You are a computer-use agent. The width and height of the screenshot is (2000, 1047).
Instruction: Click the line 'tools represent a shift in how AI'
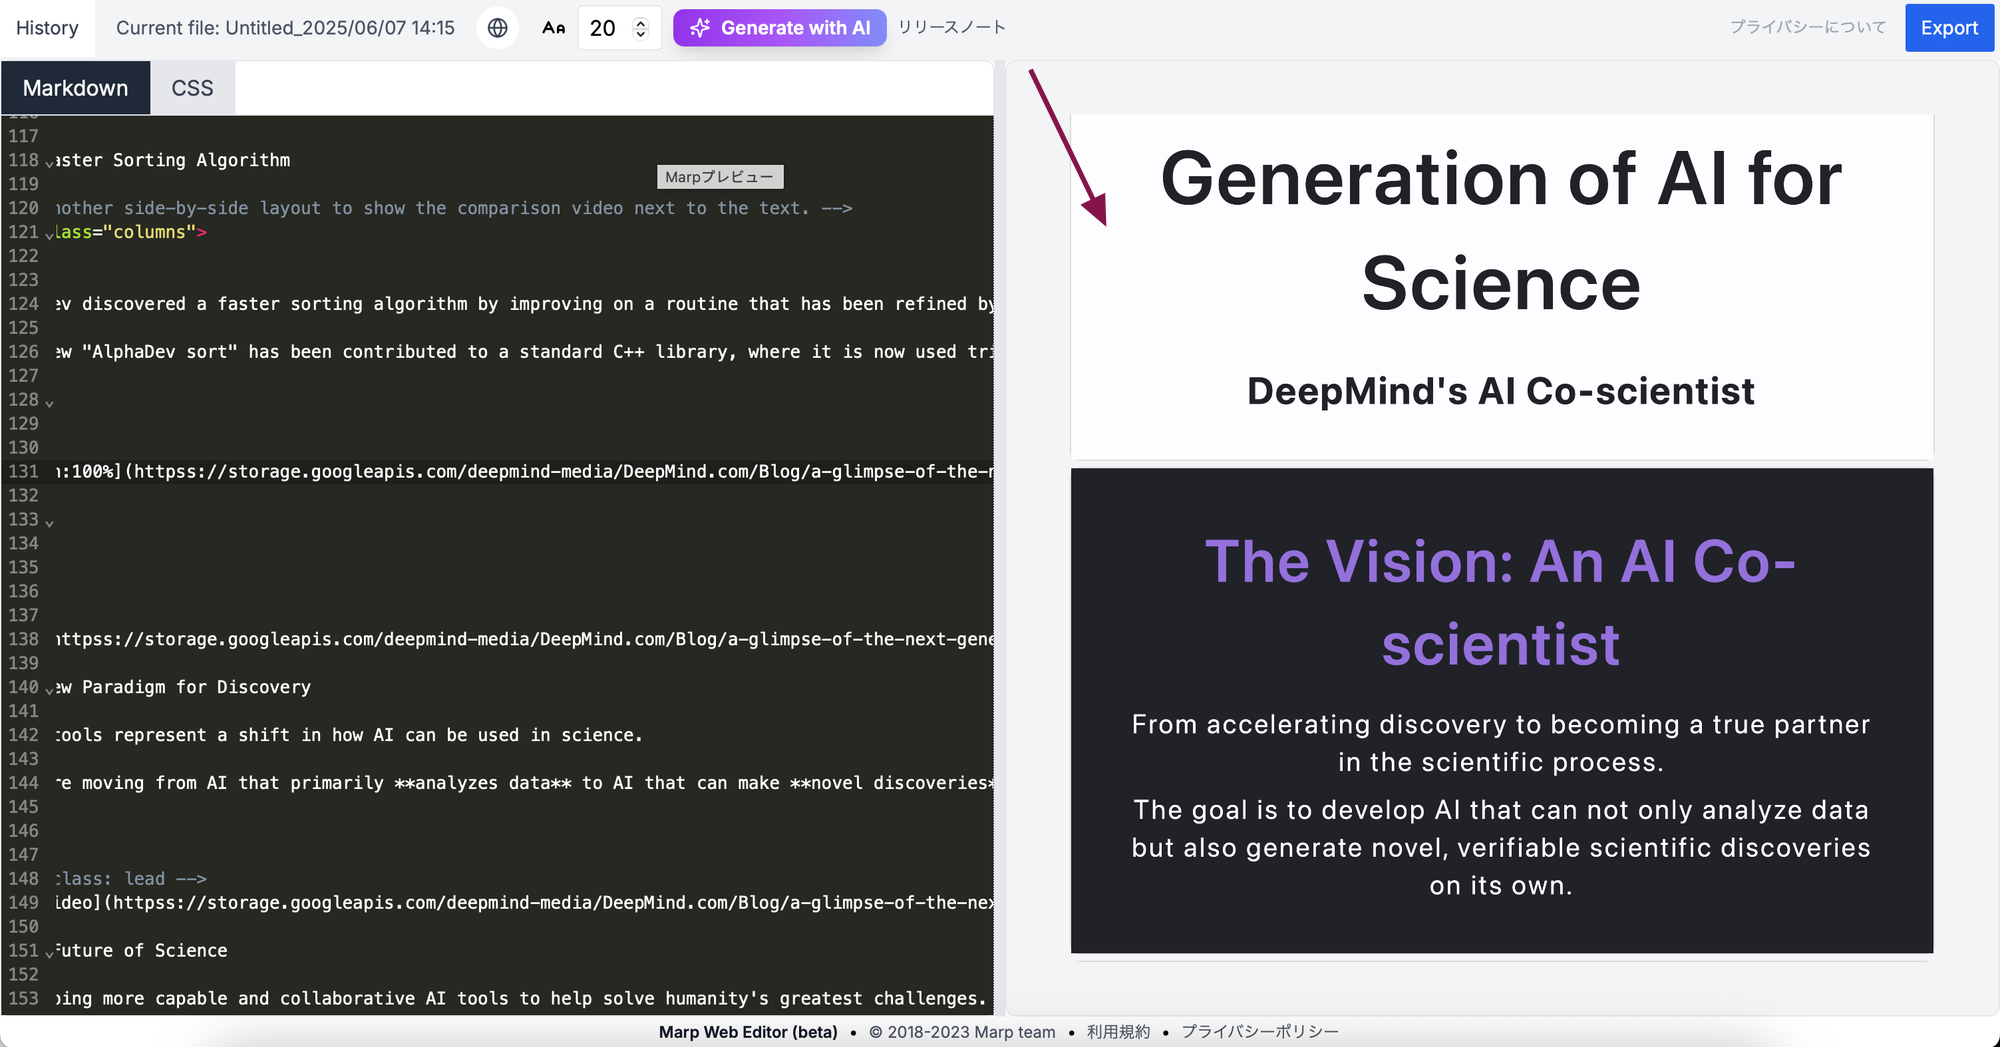click(x=349, y=735)
